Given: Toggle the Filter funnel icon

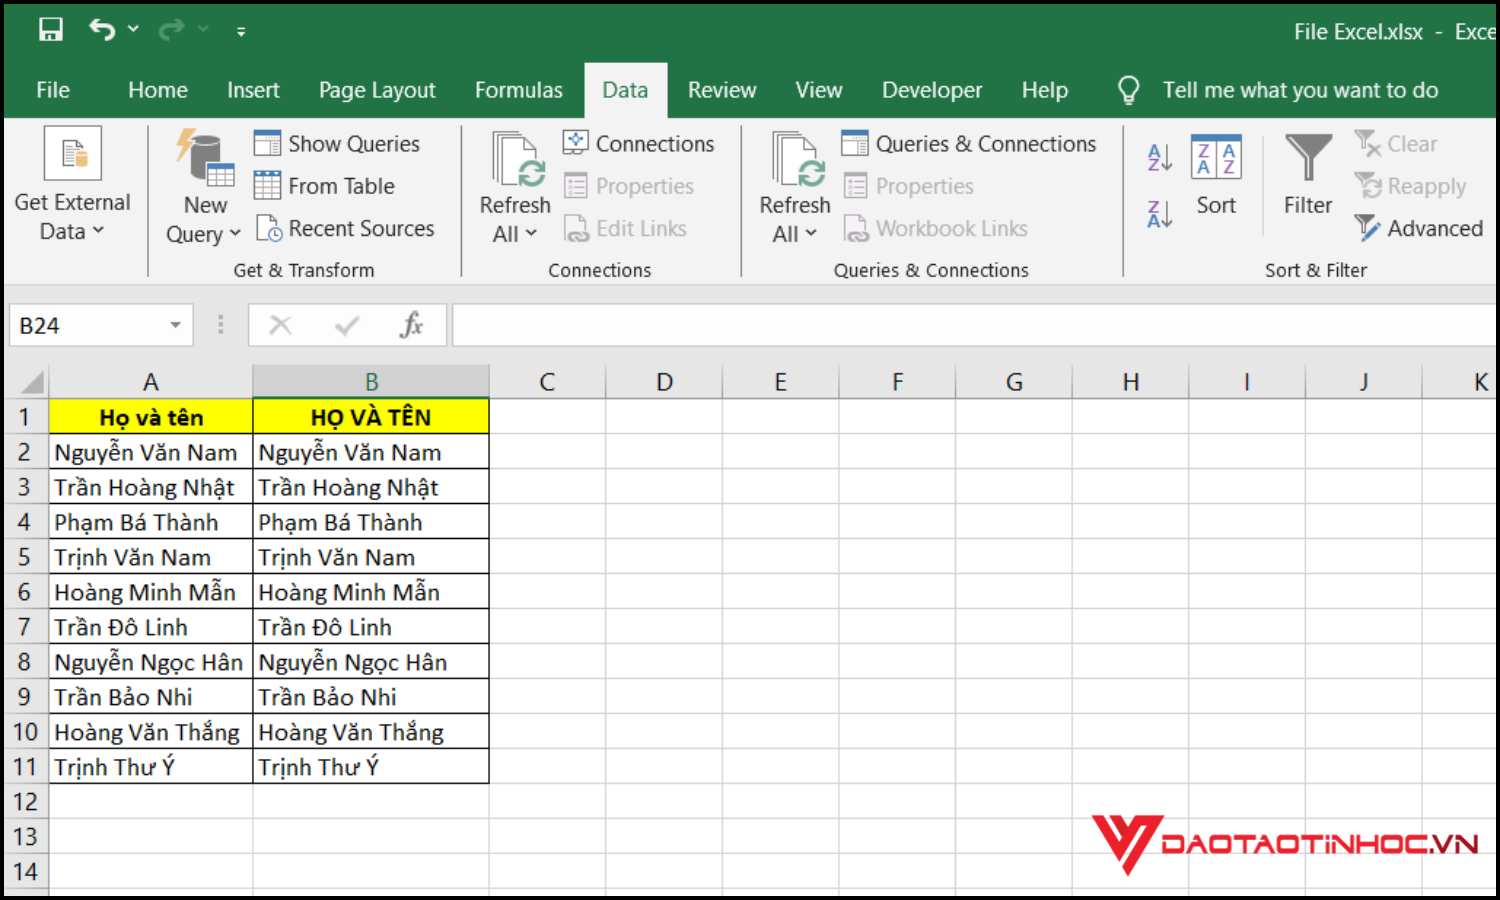Looking at the screenshot, I should [1307, 176].
